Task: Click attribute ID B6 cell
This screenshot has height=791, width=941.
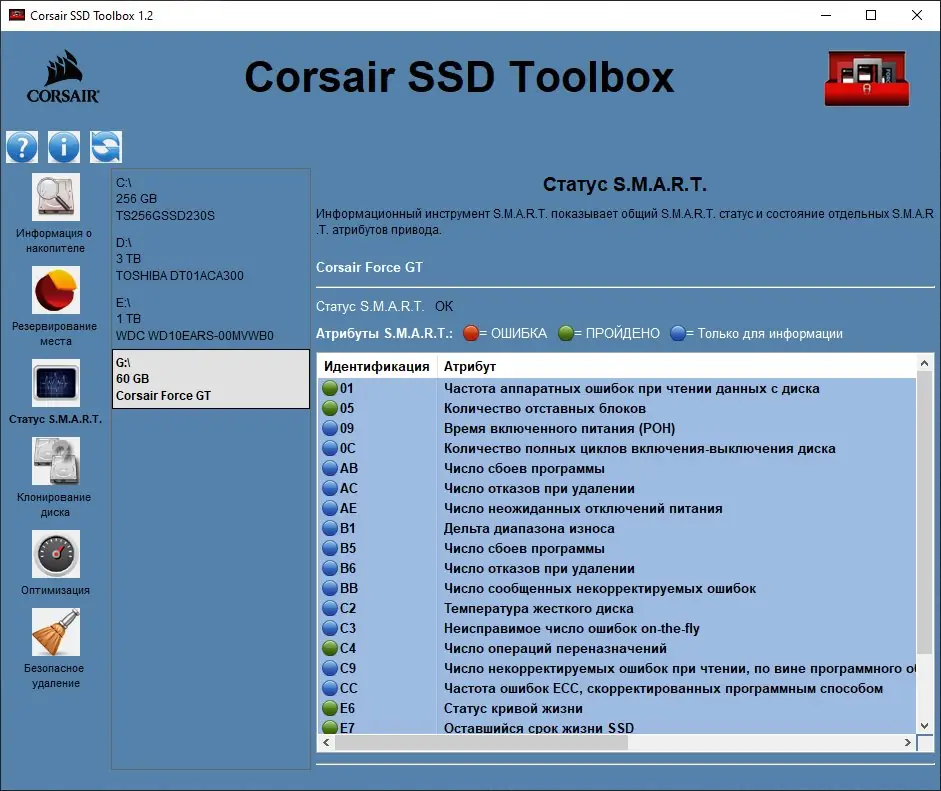Action: 377,568
